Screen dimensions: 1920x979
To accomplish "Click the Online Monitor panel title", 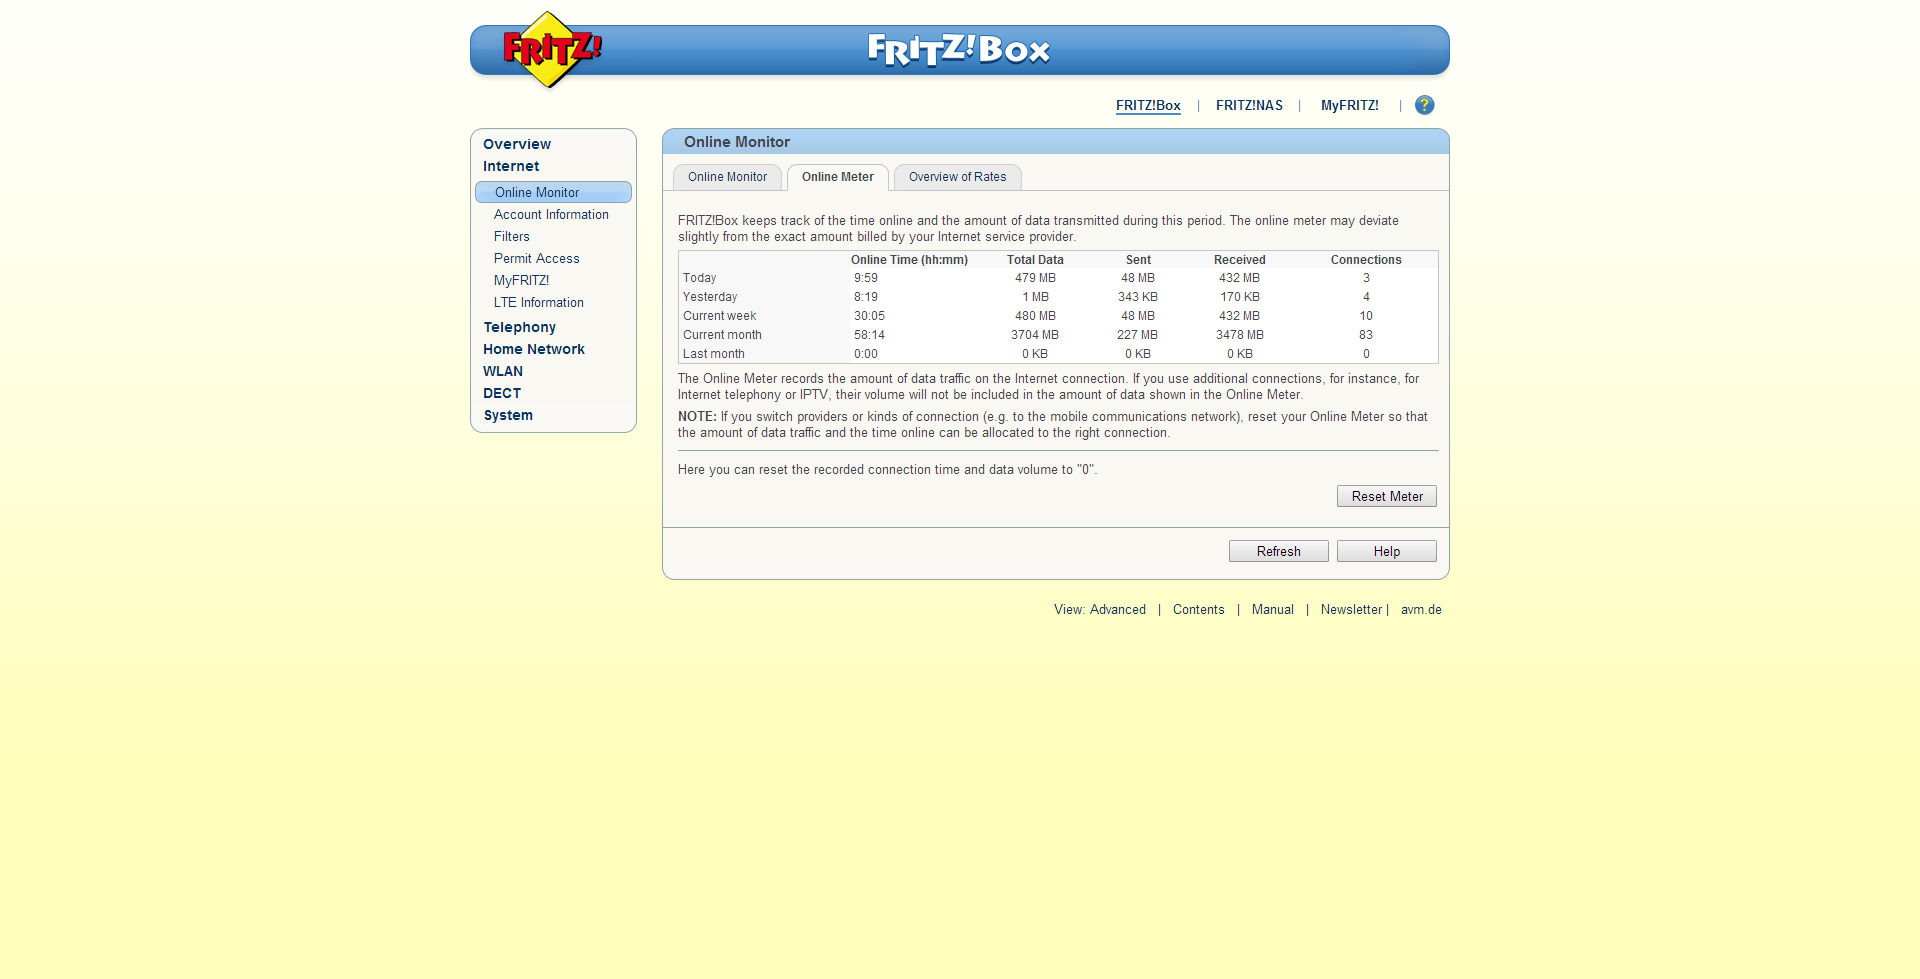I will point(737,142).
